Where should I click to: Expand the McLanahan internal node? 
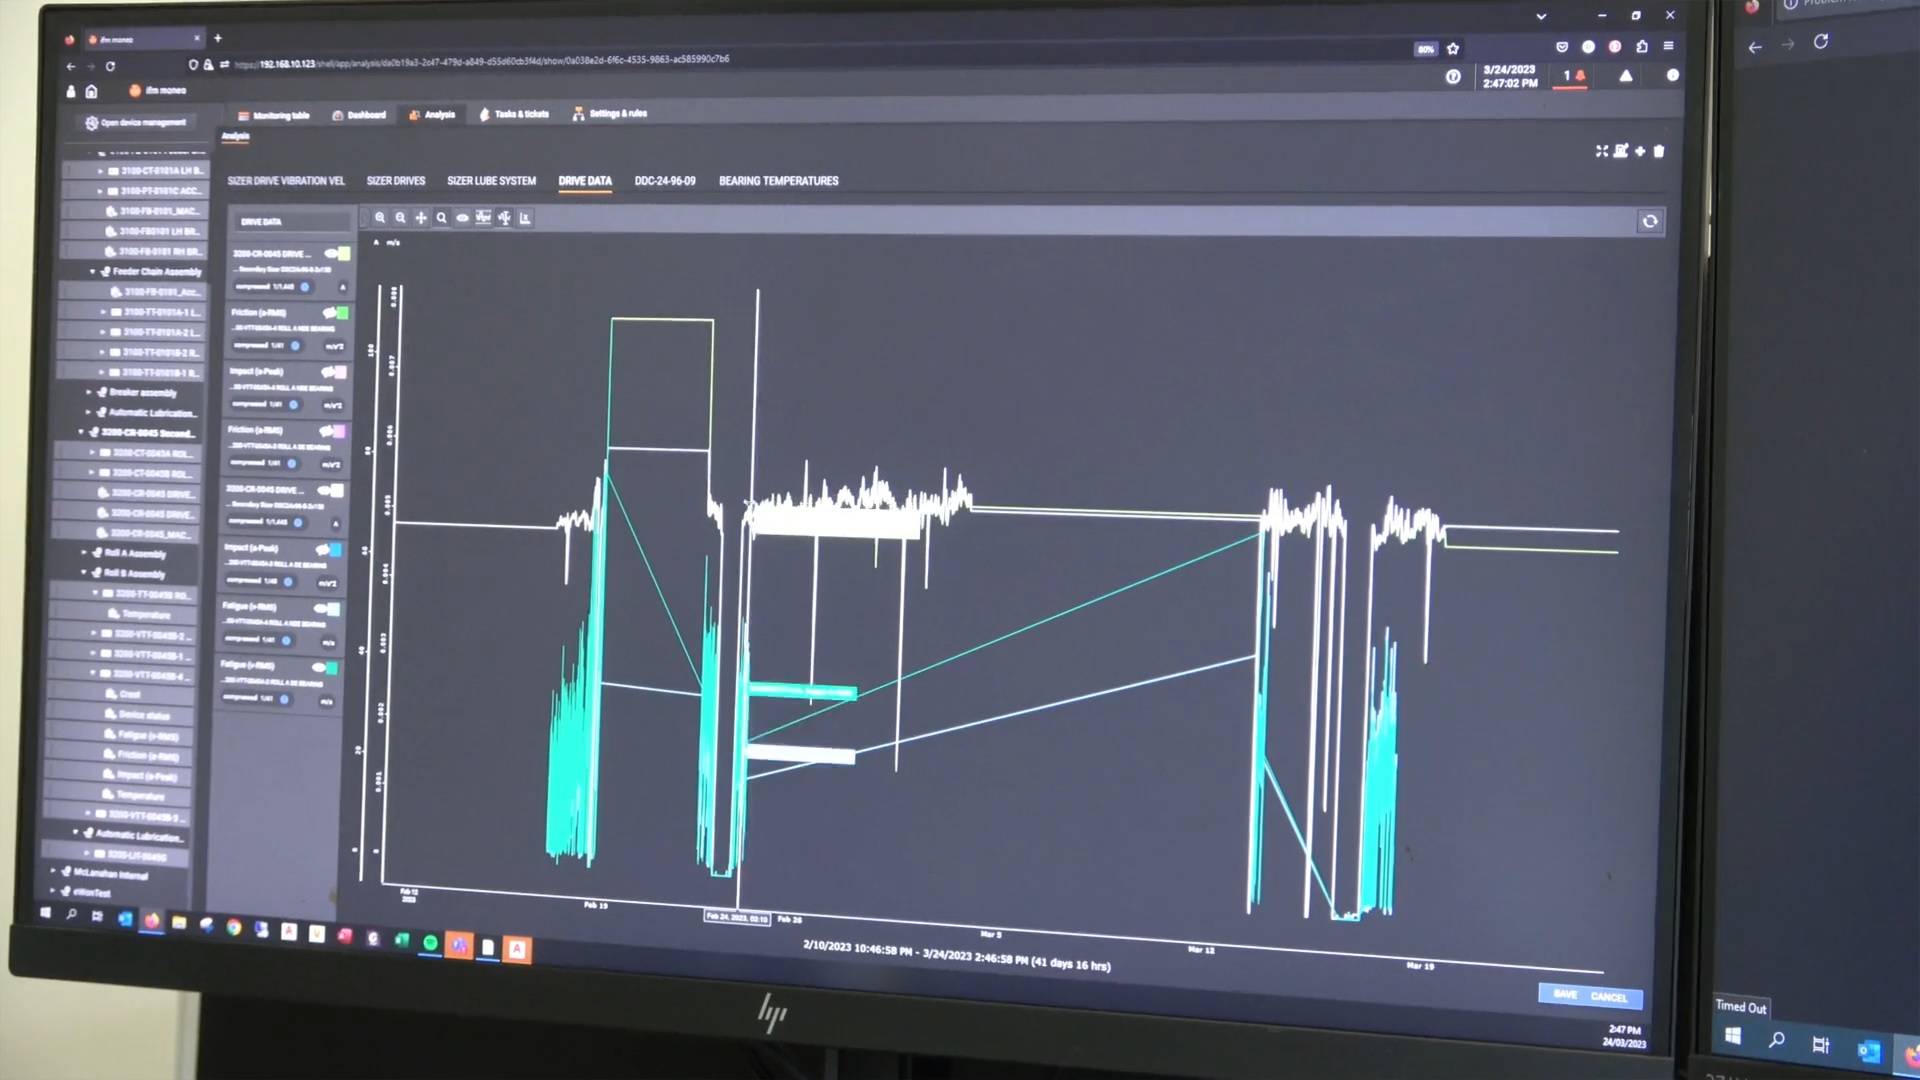click(x=53, y=871)
